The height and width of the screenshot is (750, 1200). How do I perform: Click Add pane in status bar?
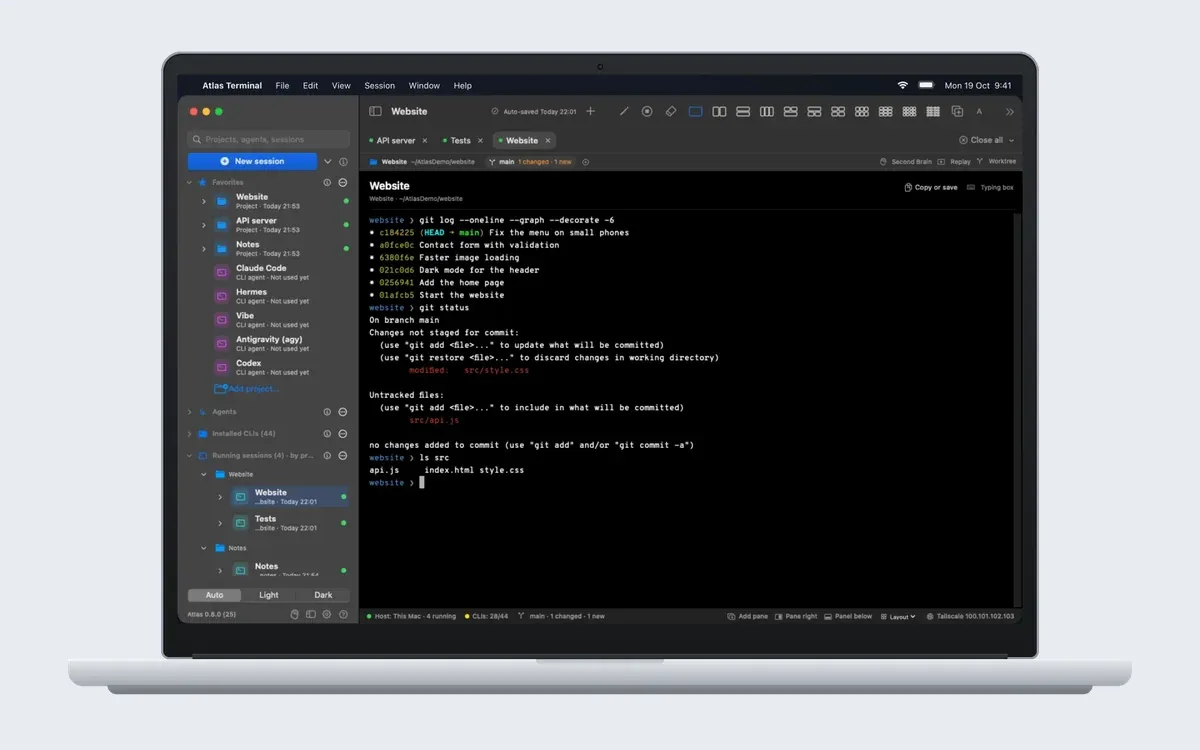pyautogui.click(x=747, y=617)
